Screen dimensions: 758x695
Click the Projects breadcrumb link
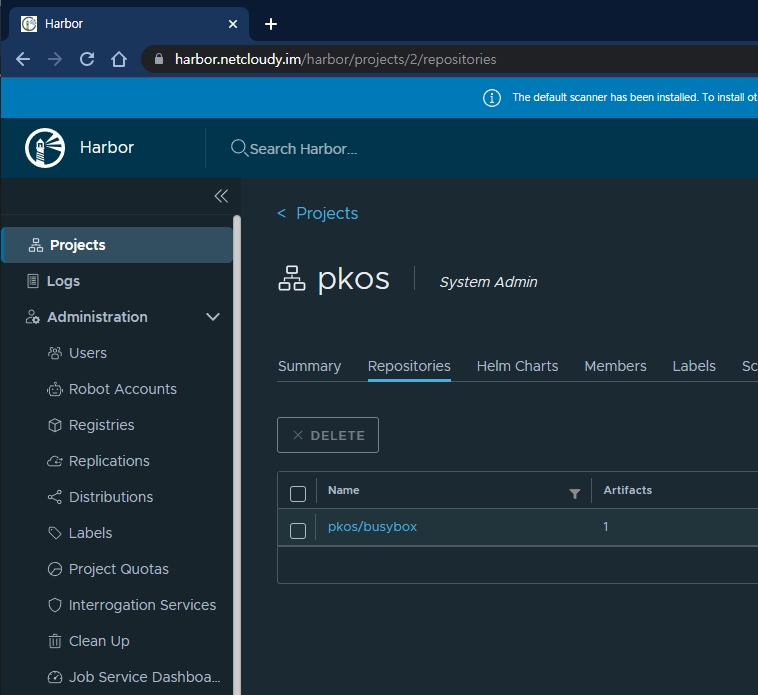coord(327,213)
